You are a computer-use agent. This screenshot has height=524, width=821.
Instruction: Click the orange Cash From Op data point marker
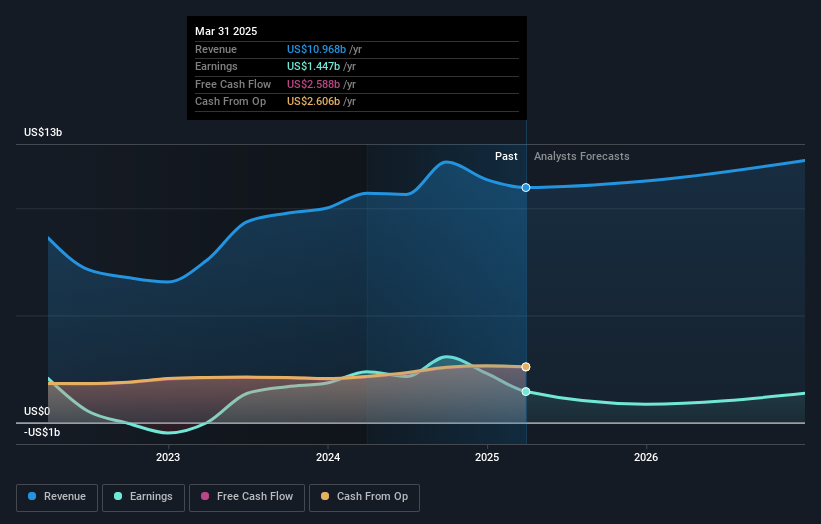(x=526, y=367)
